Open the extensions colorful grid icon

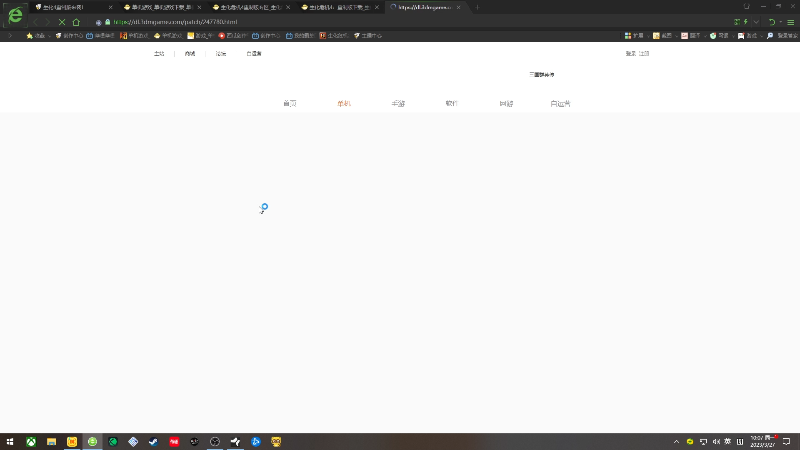[628, 36]
